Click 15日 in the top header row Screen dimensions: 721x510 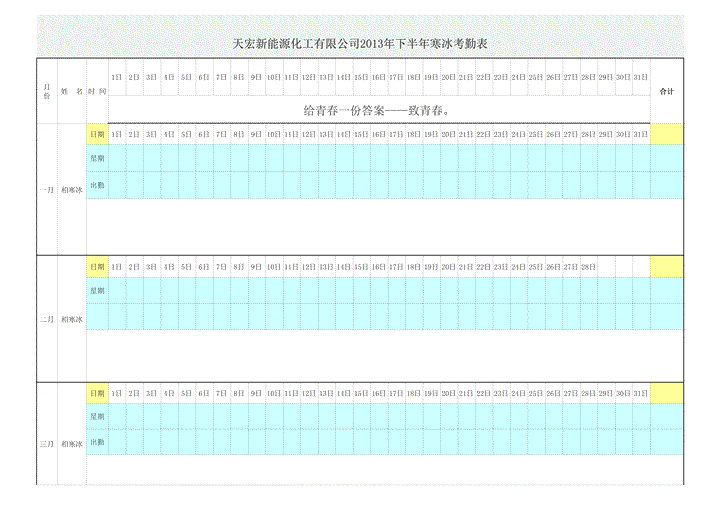[x=361, y=77]
